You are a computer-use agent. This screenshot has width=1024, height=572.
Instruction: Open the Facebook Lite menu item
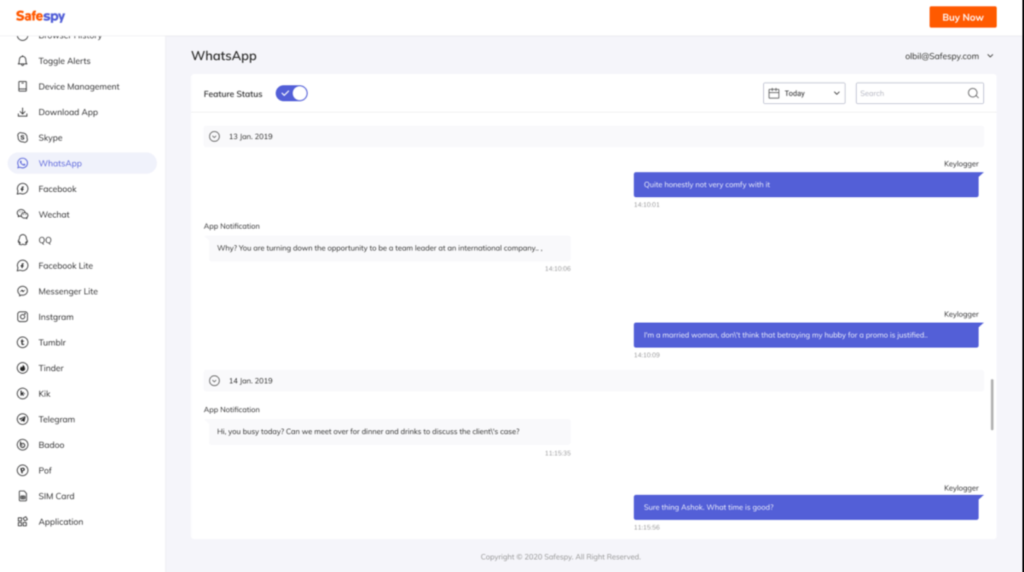[x=65, y=266]
